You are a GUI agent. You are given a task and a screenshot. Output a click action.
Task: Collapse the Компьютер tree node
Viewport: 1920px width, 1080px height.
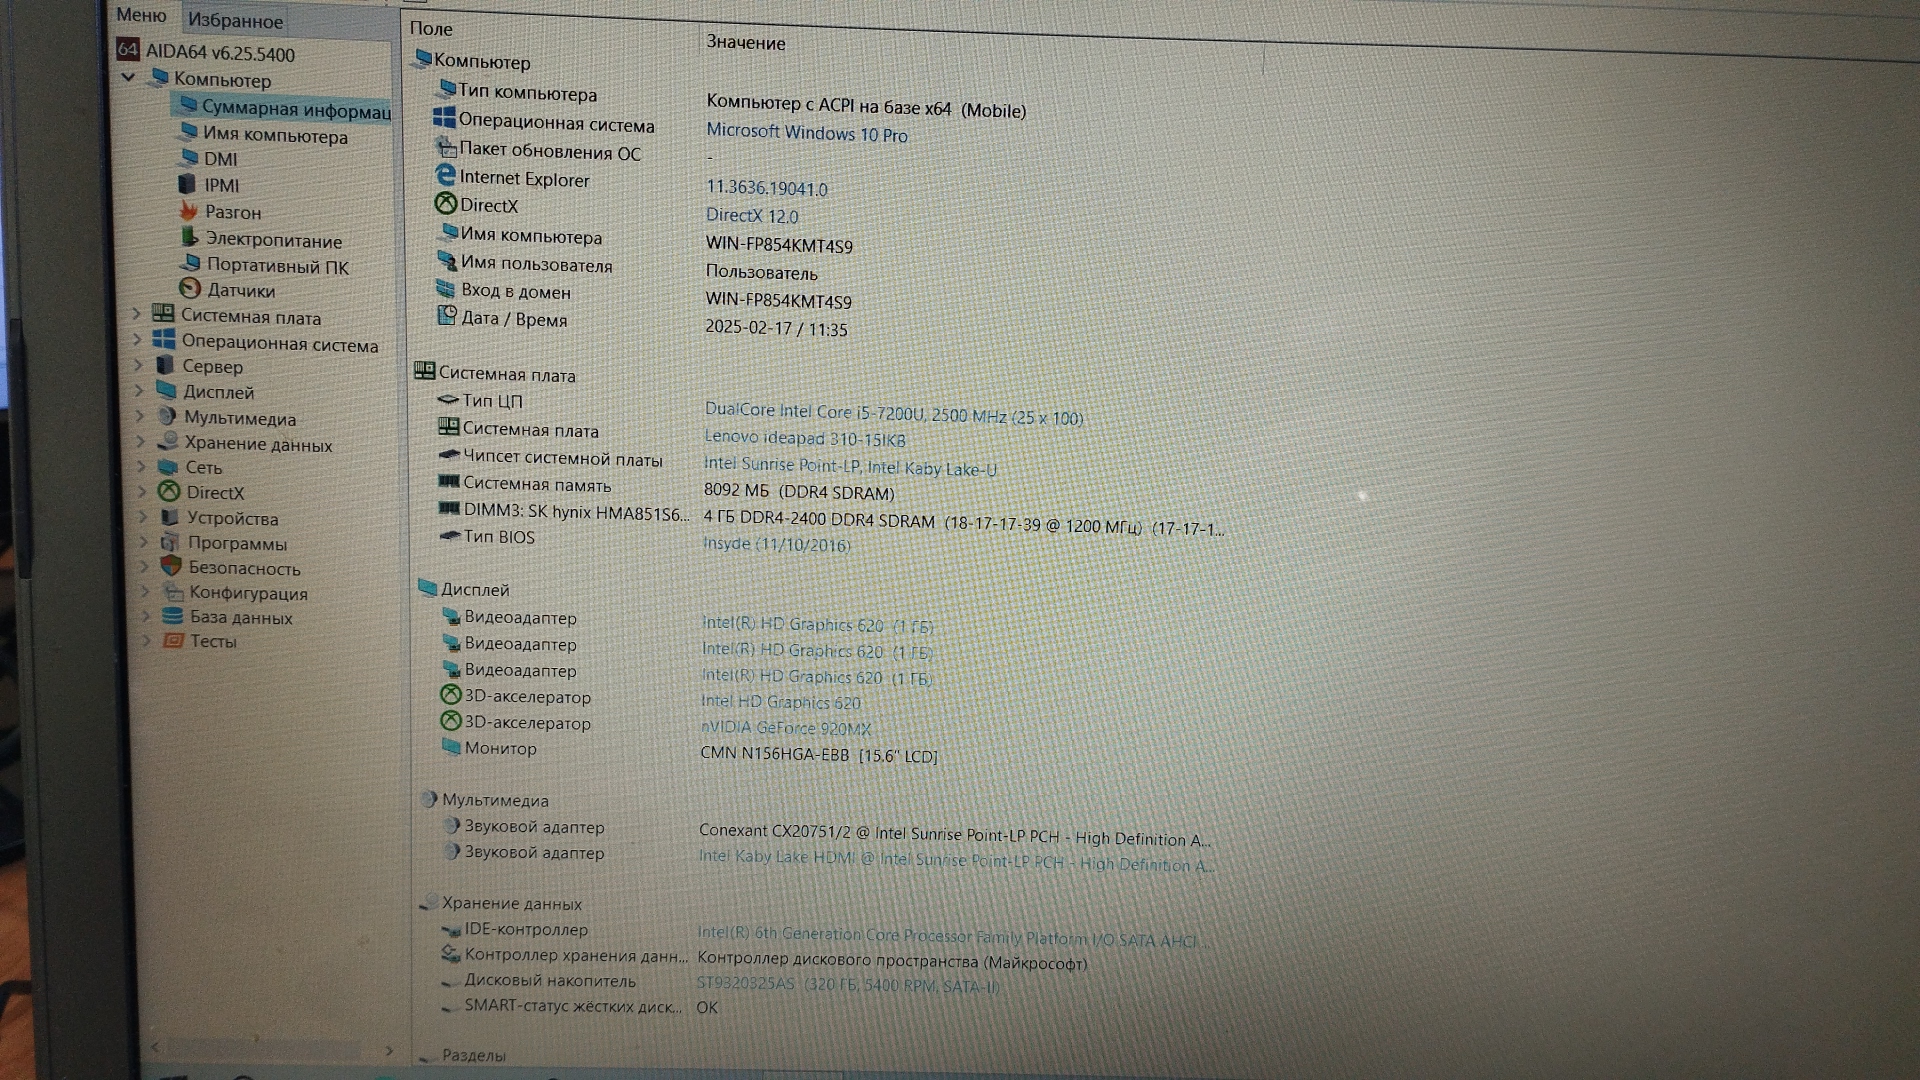[128, 77]
